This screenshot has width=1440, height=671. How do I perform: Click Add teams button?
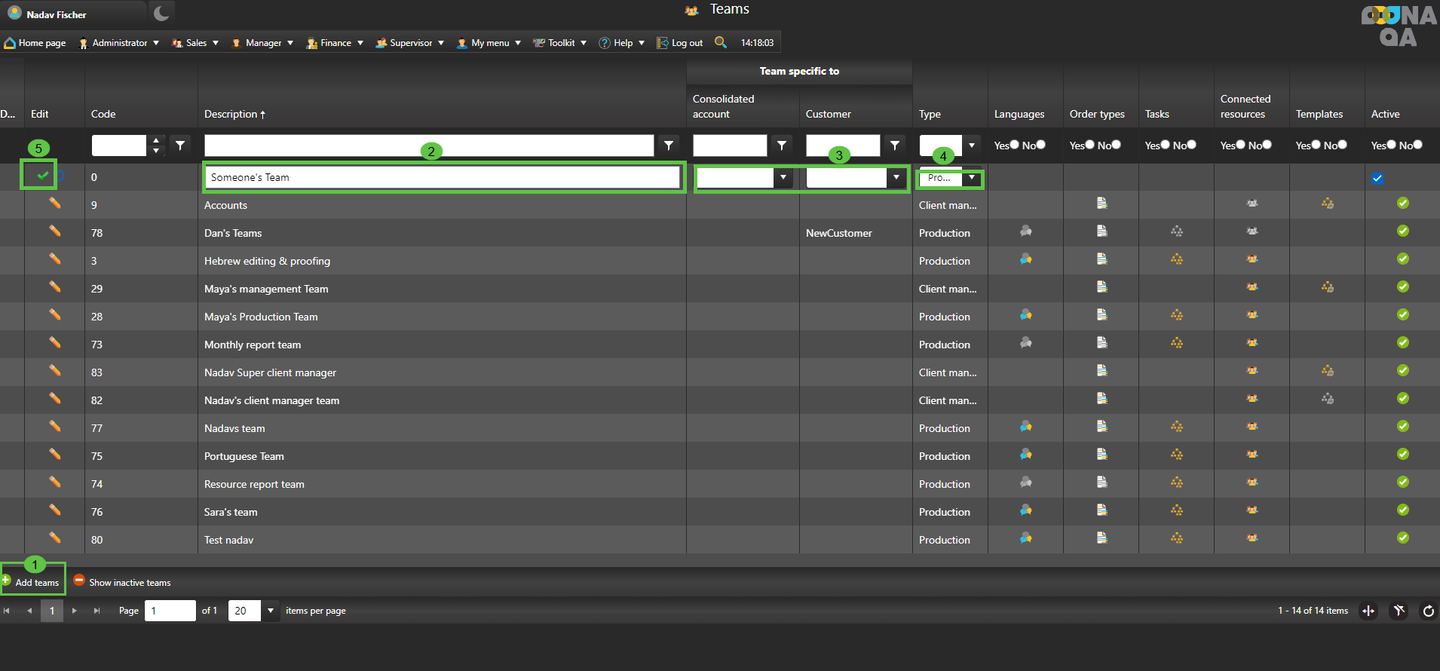click(31, 582)
